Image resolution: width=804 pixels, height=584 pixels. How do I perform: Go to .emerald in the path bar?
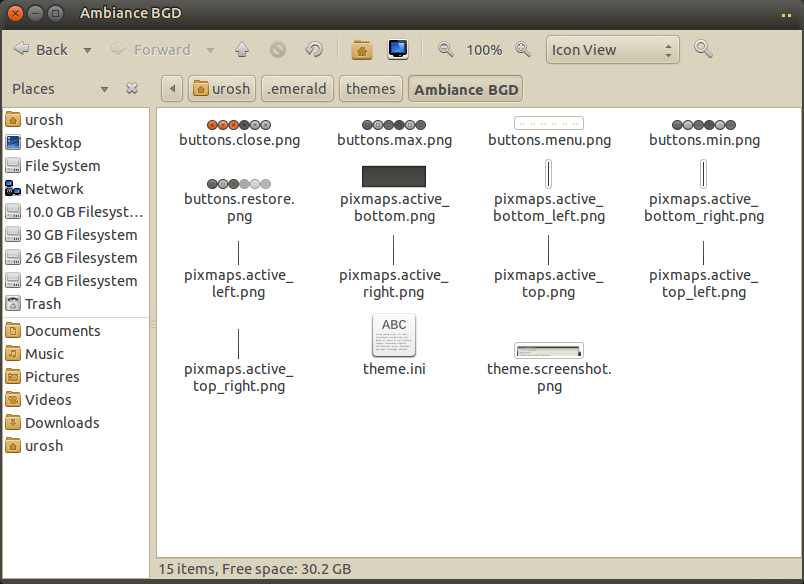tap(297, 89)
